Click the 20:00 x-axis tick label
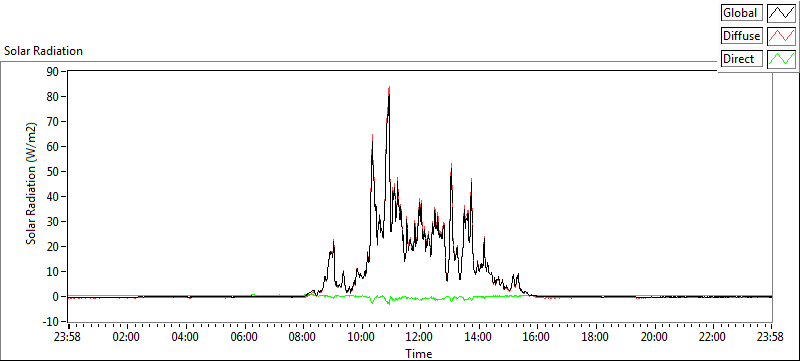This screenshot has height=361, width=800. 654,337
